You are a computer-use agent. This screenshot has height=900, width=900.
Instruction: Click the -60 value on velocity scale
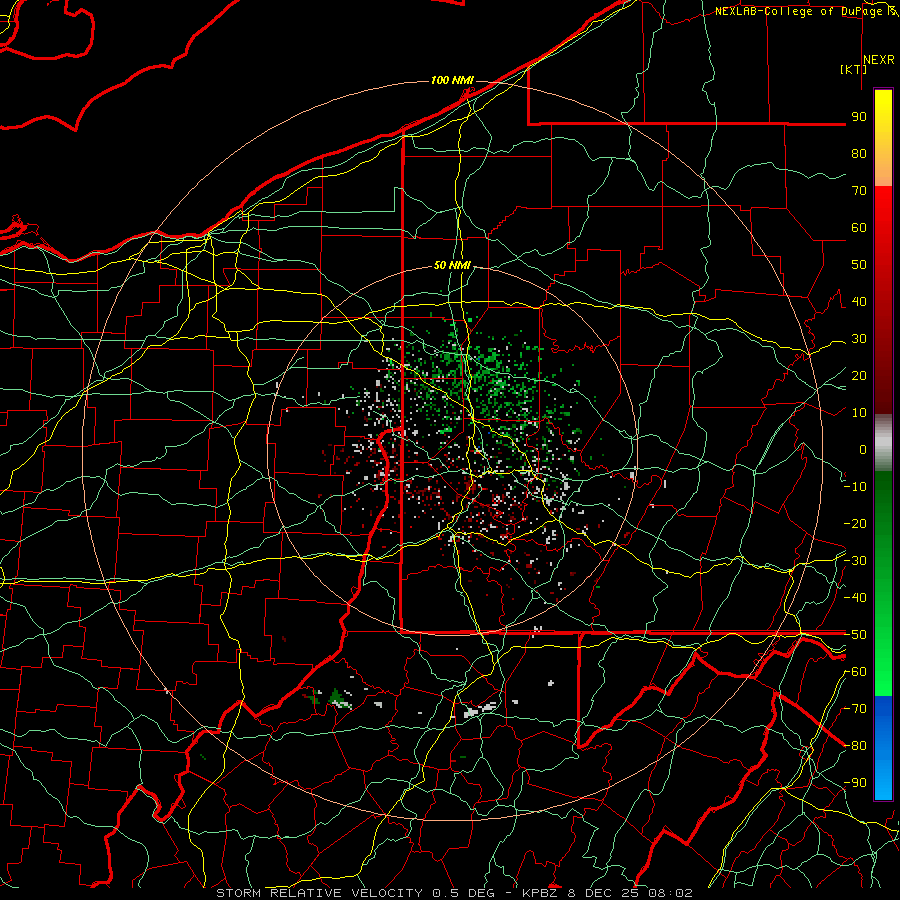855,672
